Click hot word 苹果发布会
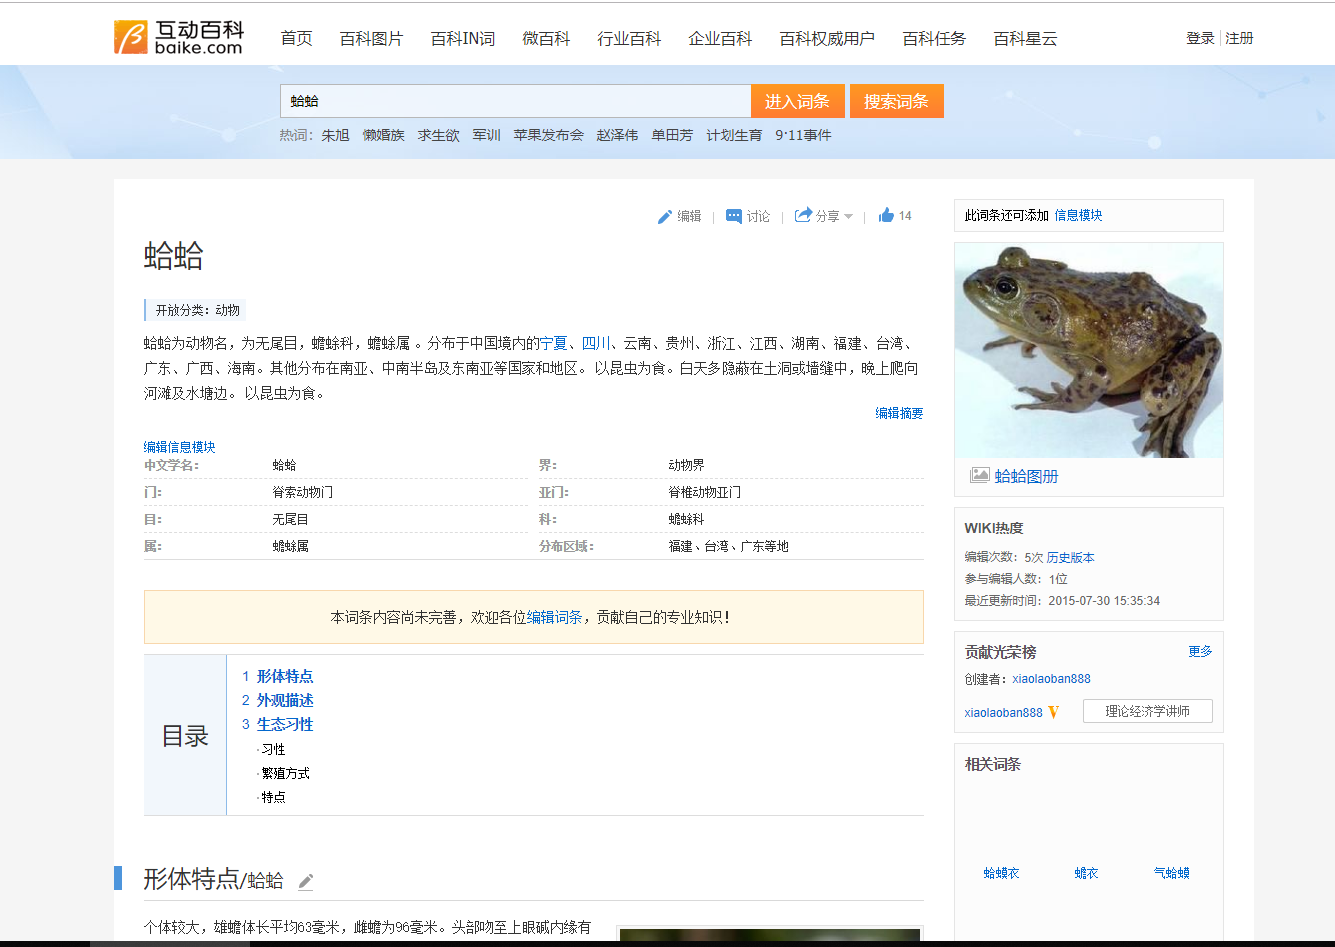This screenshot has height=947, width=1335. [549, 135]
